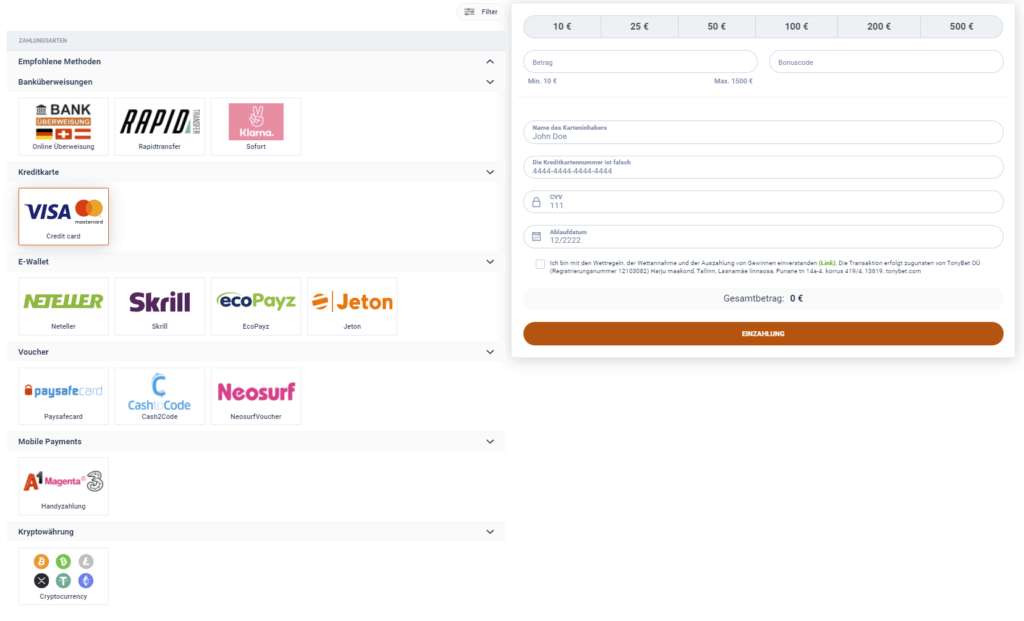Select EcoPayz payment method
The width and height of the screenshot is (1024, 621).
(x=256, y=306)
